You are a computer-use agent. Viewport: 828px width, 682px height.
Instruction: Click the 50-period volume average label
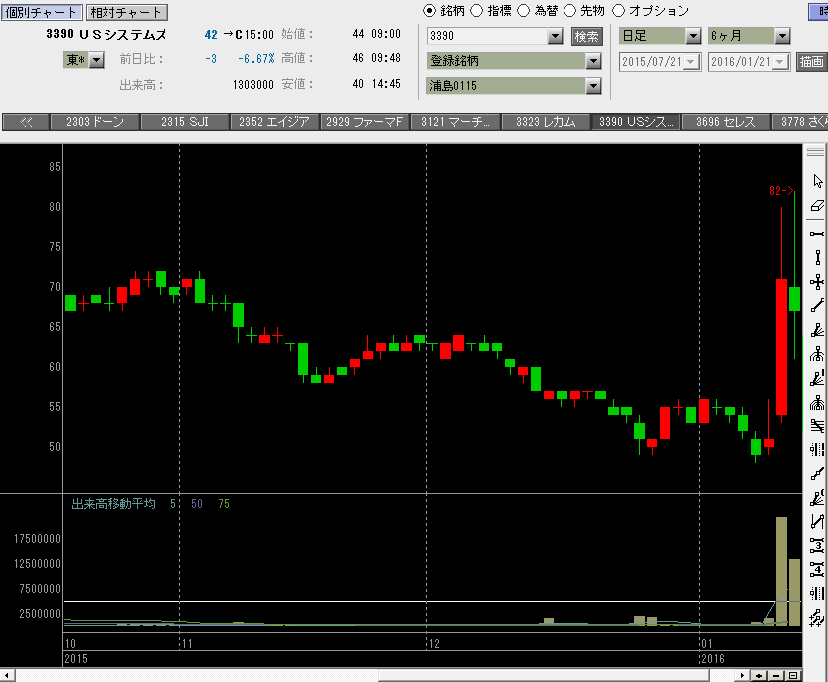(x=197, y=504)
